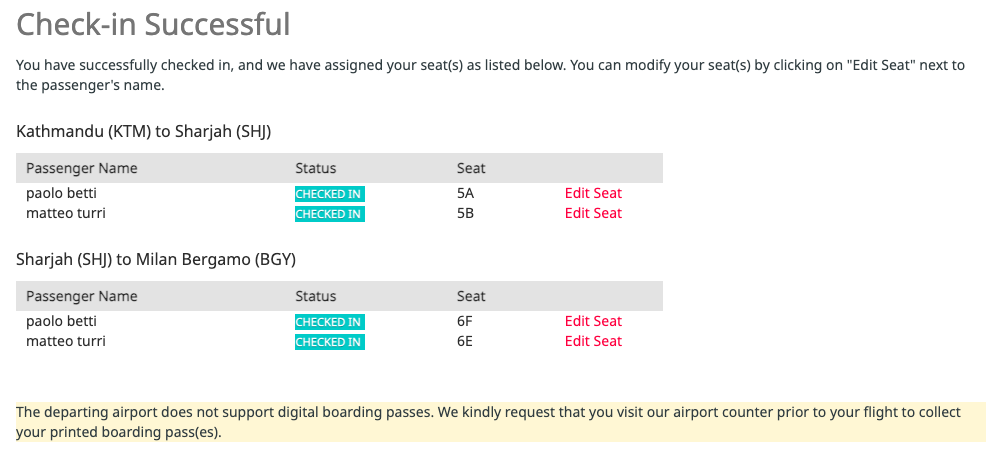Click Seat header in second table
Image resolution: width=996 pixels, height=450 pixels.
click(x=471, y=296)
